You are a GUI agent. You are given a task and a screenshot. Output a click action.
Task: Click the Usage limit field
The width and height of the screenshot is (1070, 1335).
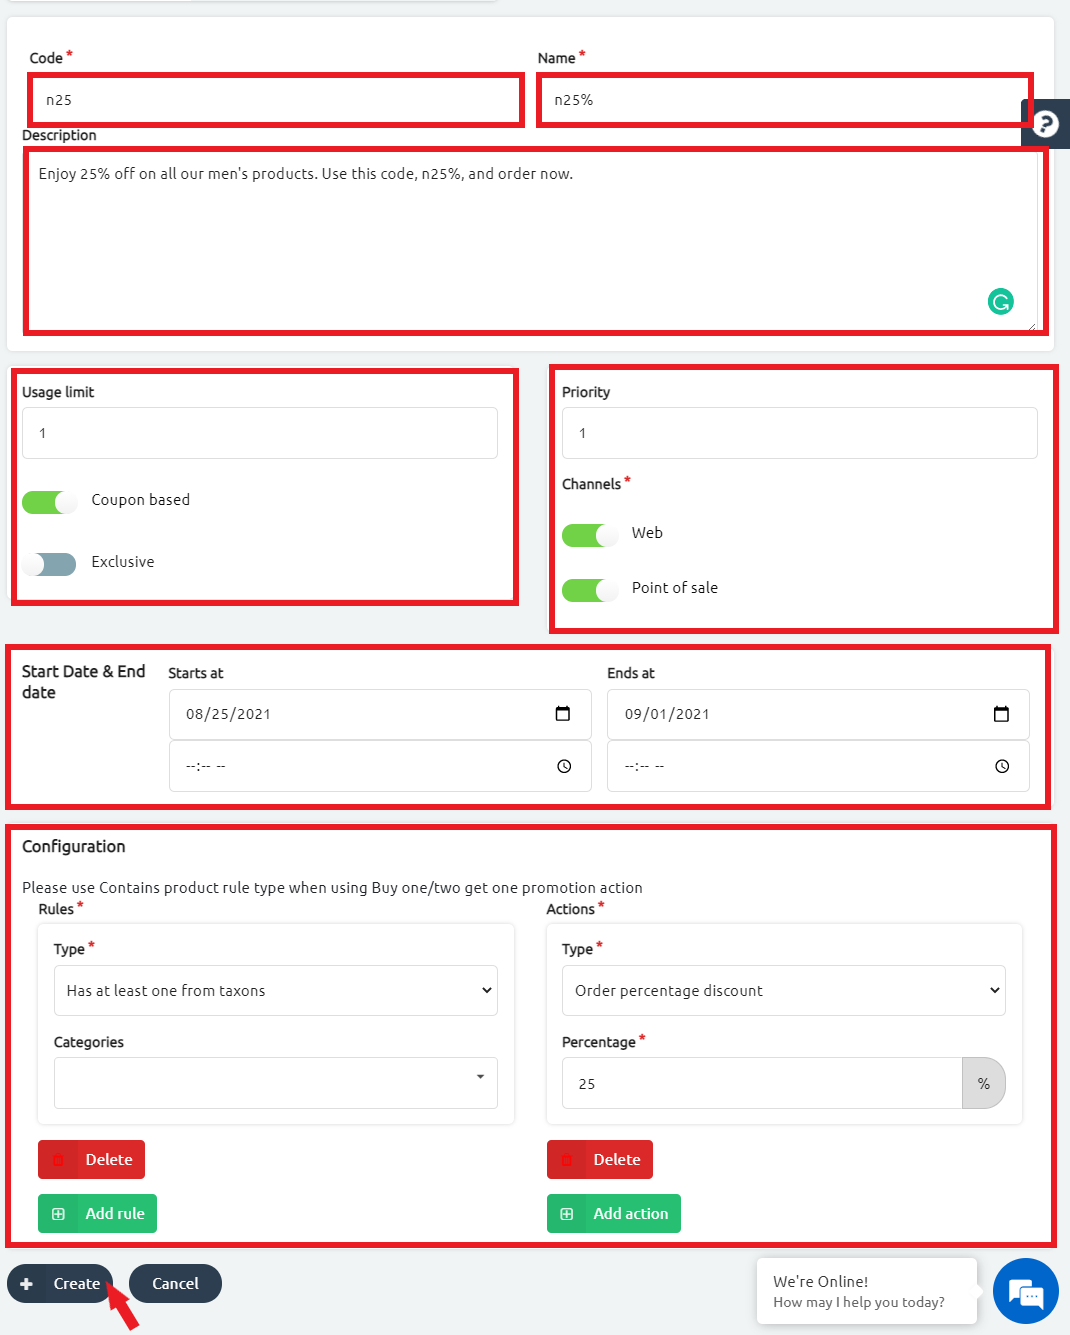pyautogui.click(x=260, y=433)
